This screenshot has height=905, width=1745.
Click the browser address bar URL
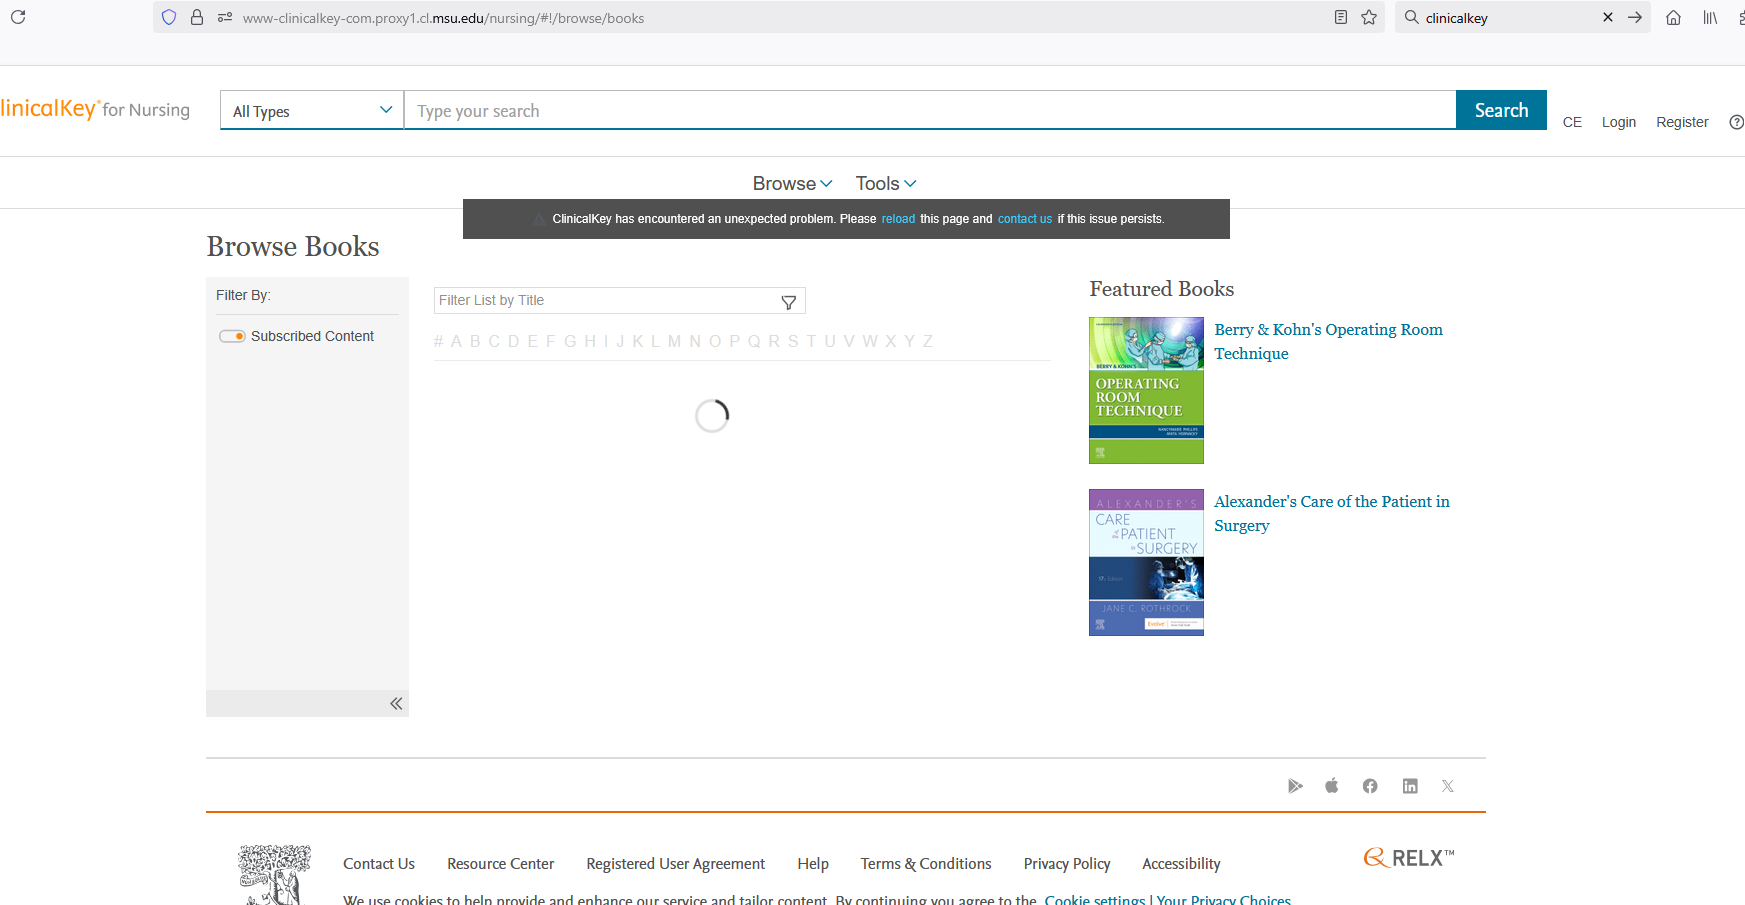(443, 18)
